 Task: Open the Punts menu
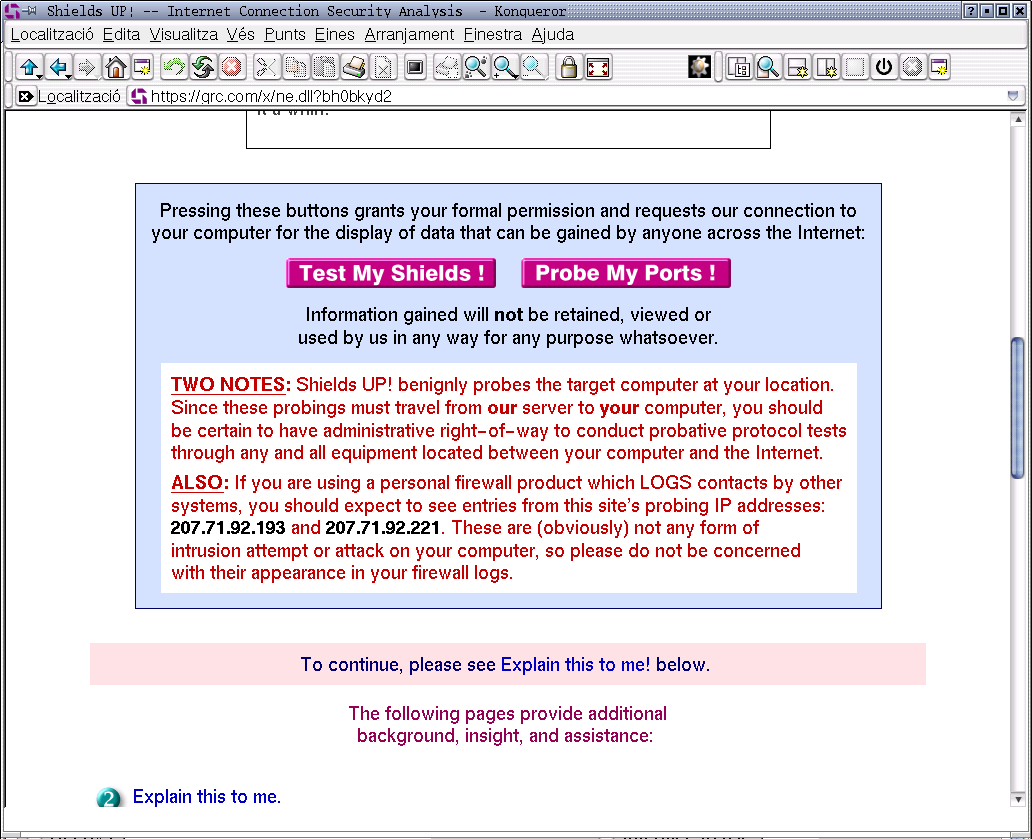(285, 35)
